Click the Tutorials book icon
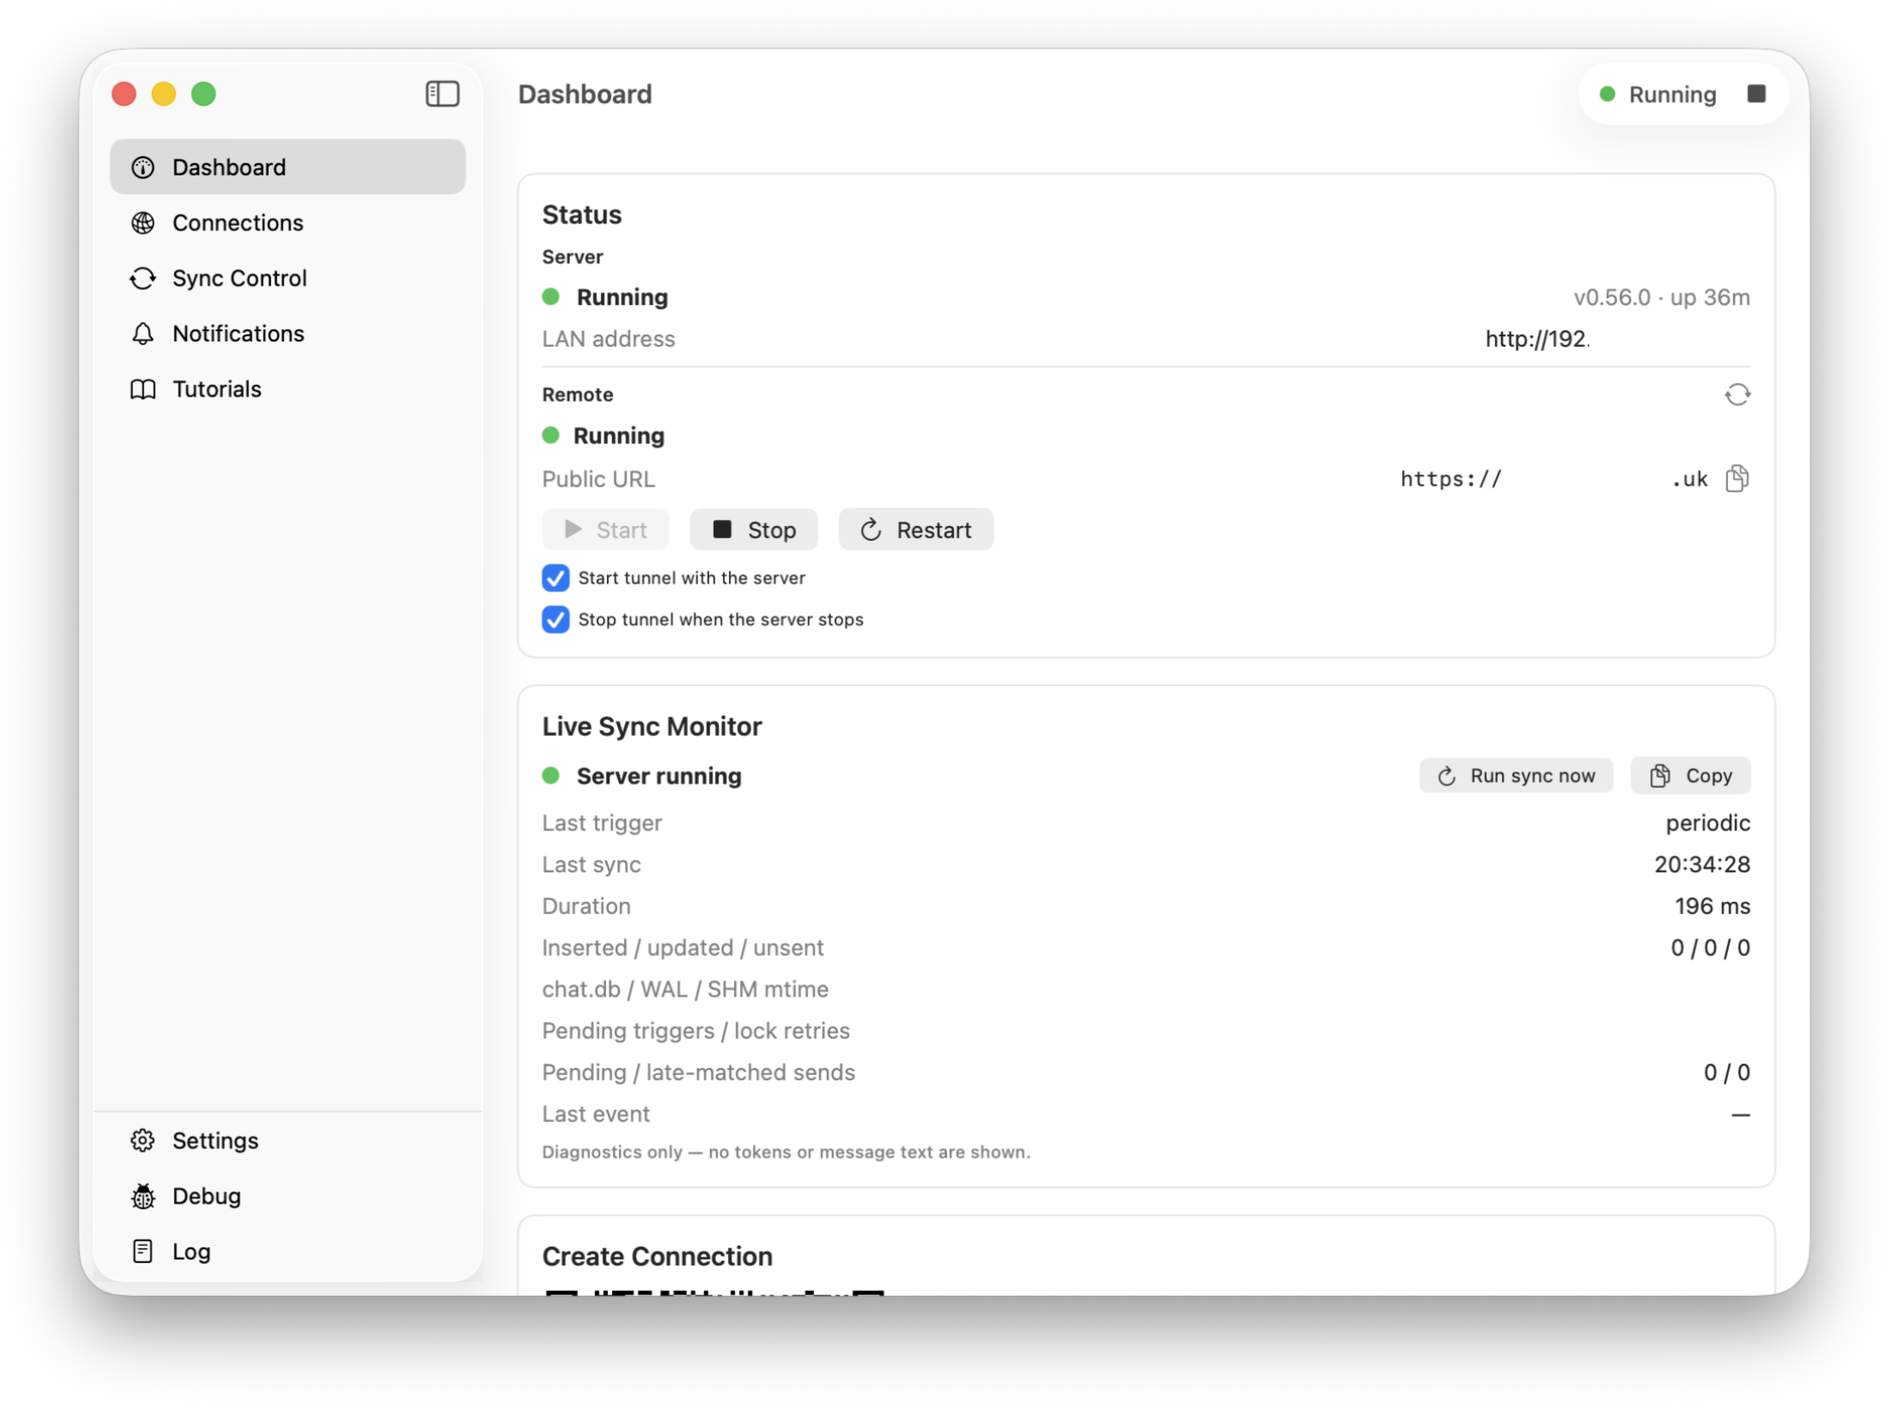The image size is (1888, 1408). click(x=143, y=389)
